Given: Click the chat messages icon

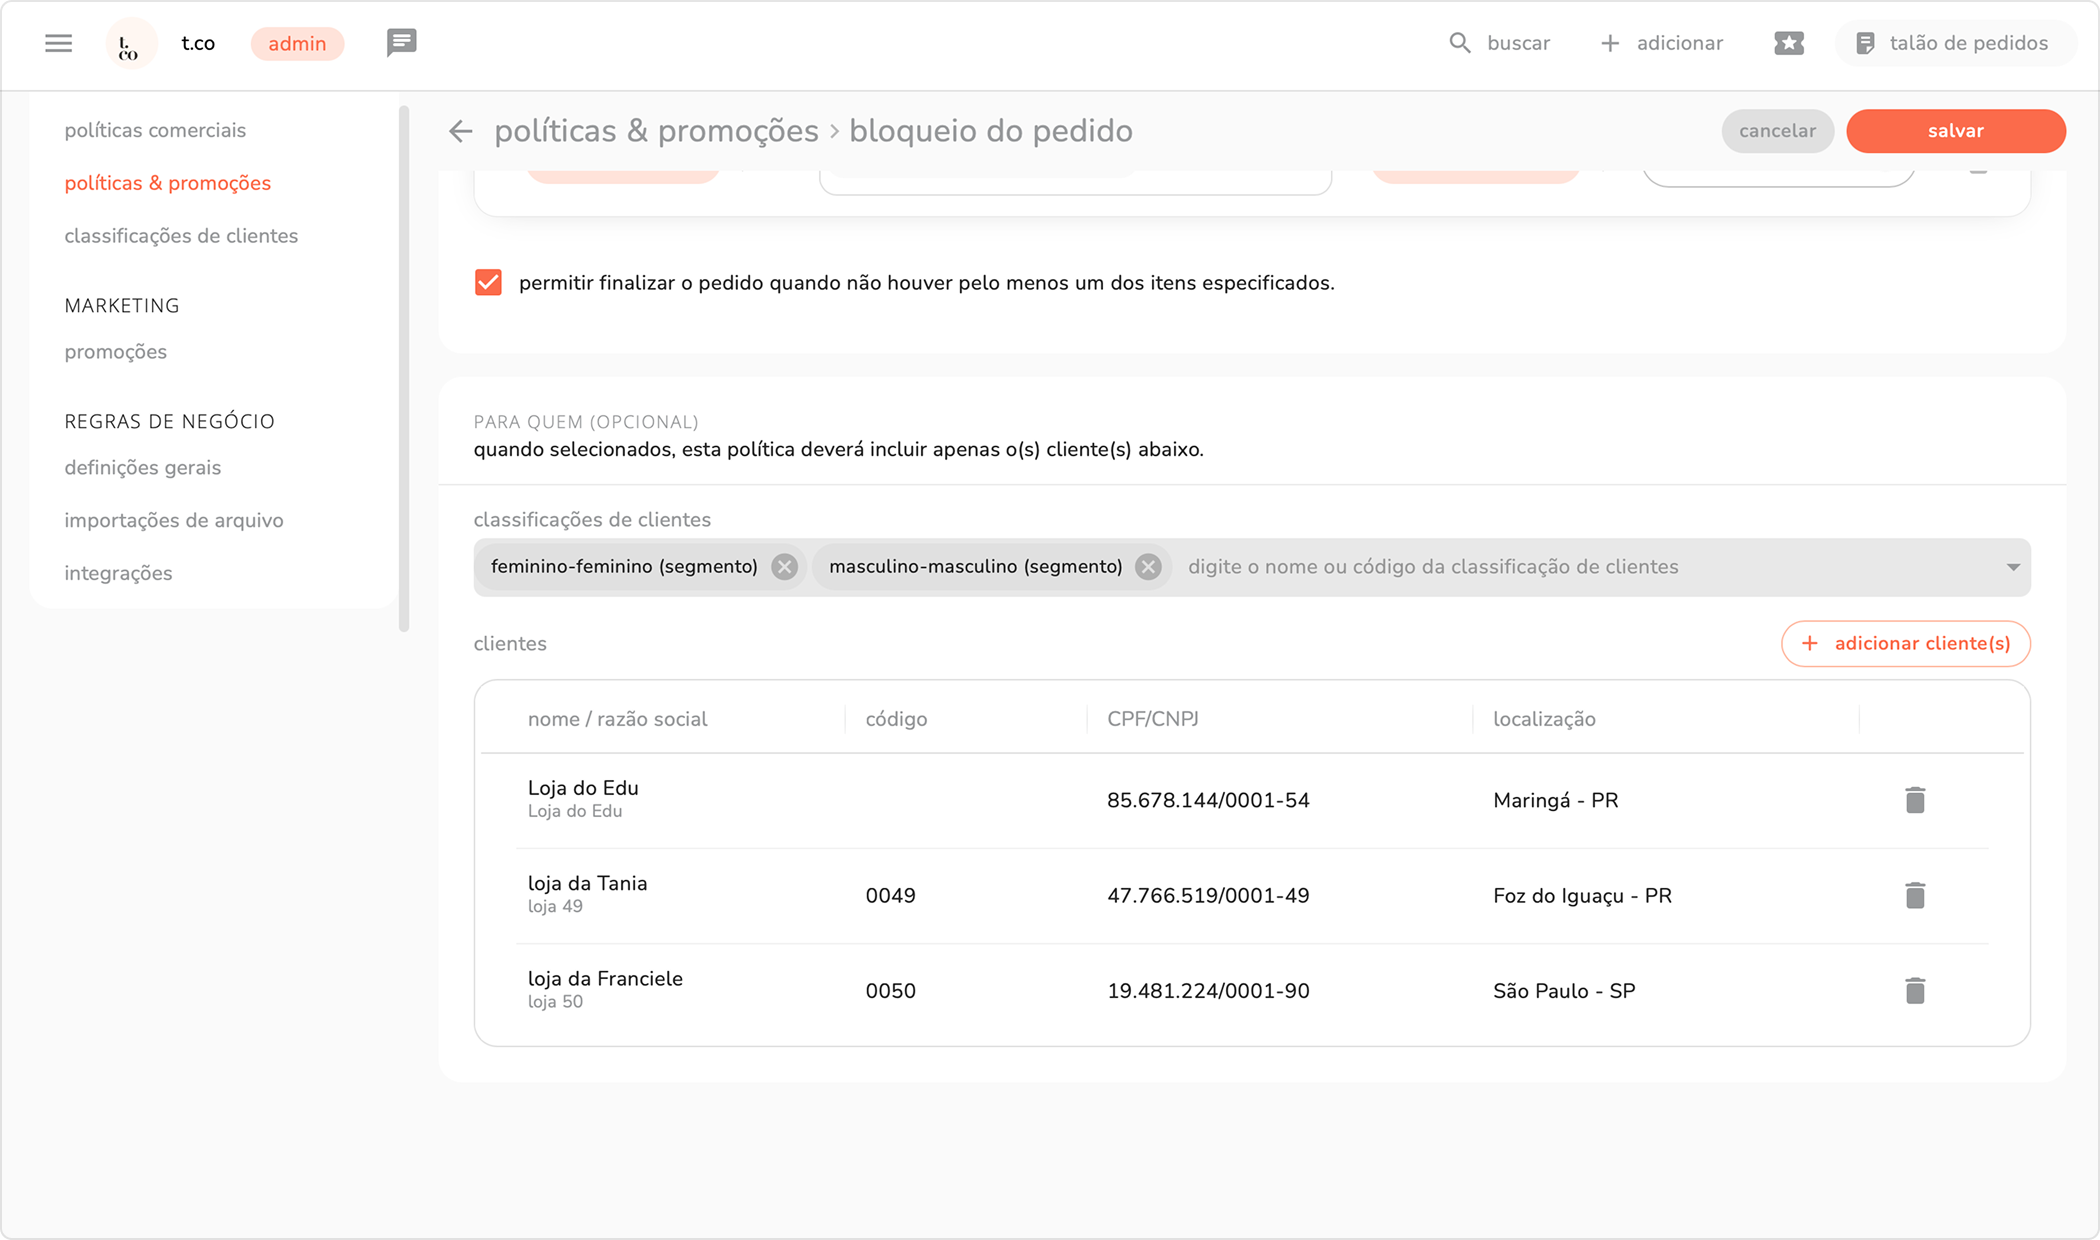Looking at the screenshot, I should pos(401,43).
